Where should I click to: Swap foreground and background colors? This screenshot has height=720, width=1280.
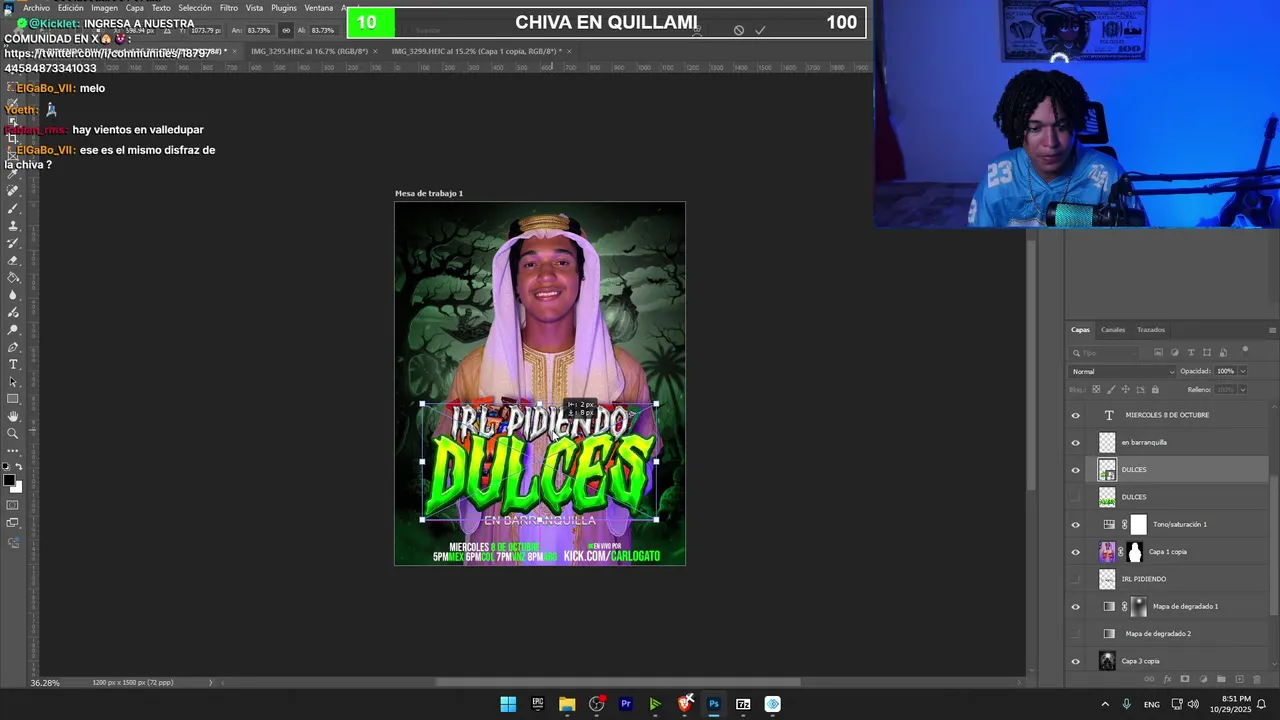pos(19,466)
